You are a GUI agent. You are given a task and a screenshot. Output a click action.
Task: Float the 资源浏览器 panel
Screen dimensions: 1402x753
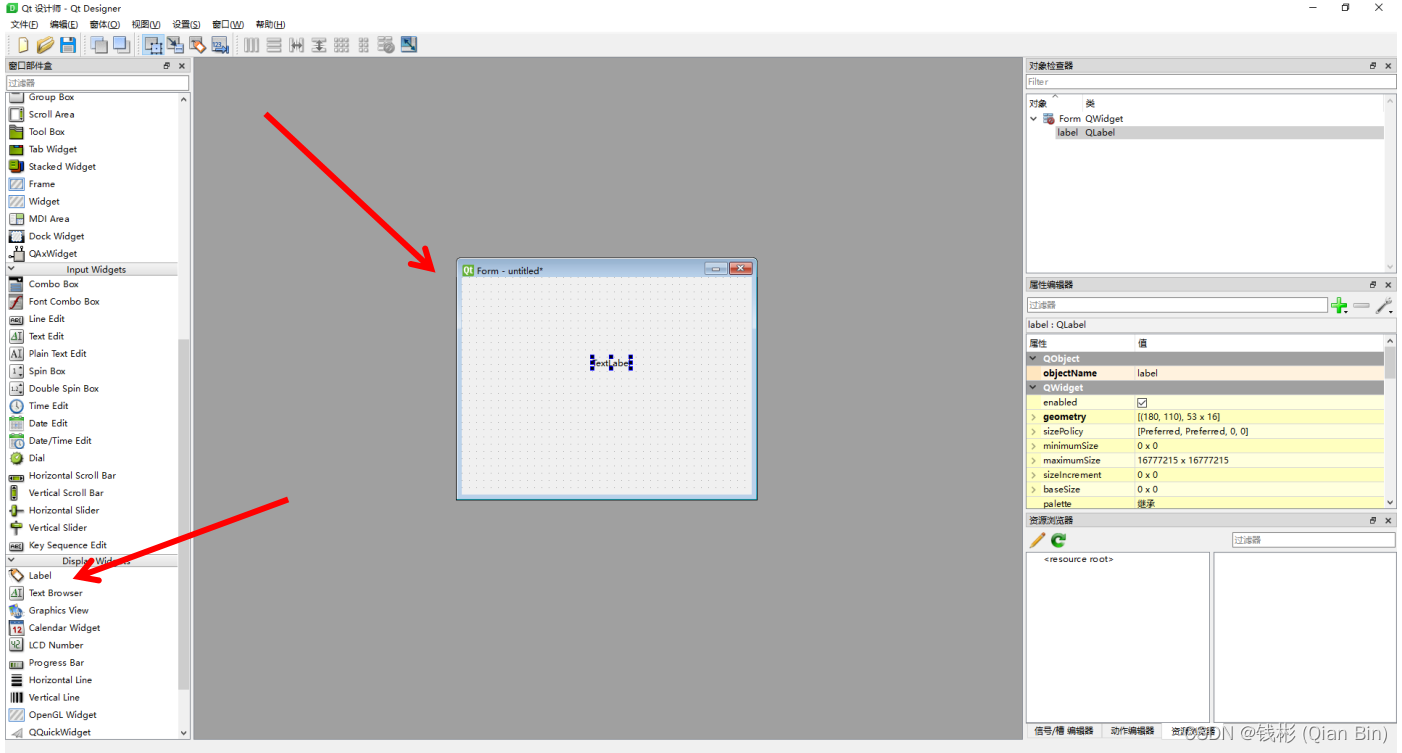[x=1373, y=520]
